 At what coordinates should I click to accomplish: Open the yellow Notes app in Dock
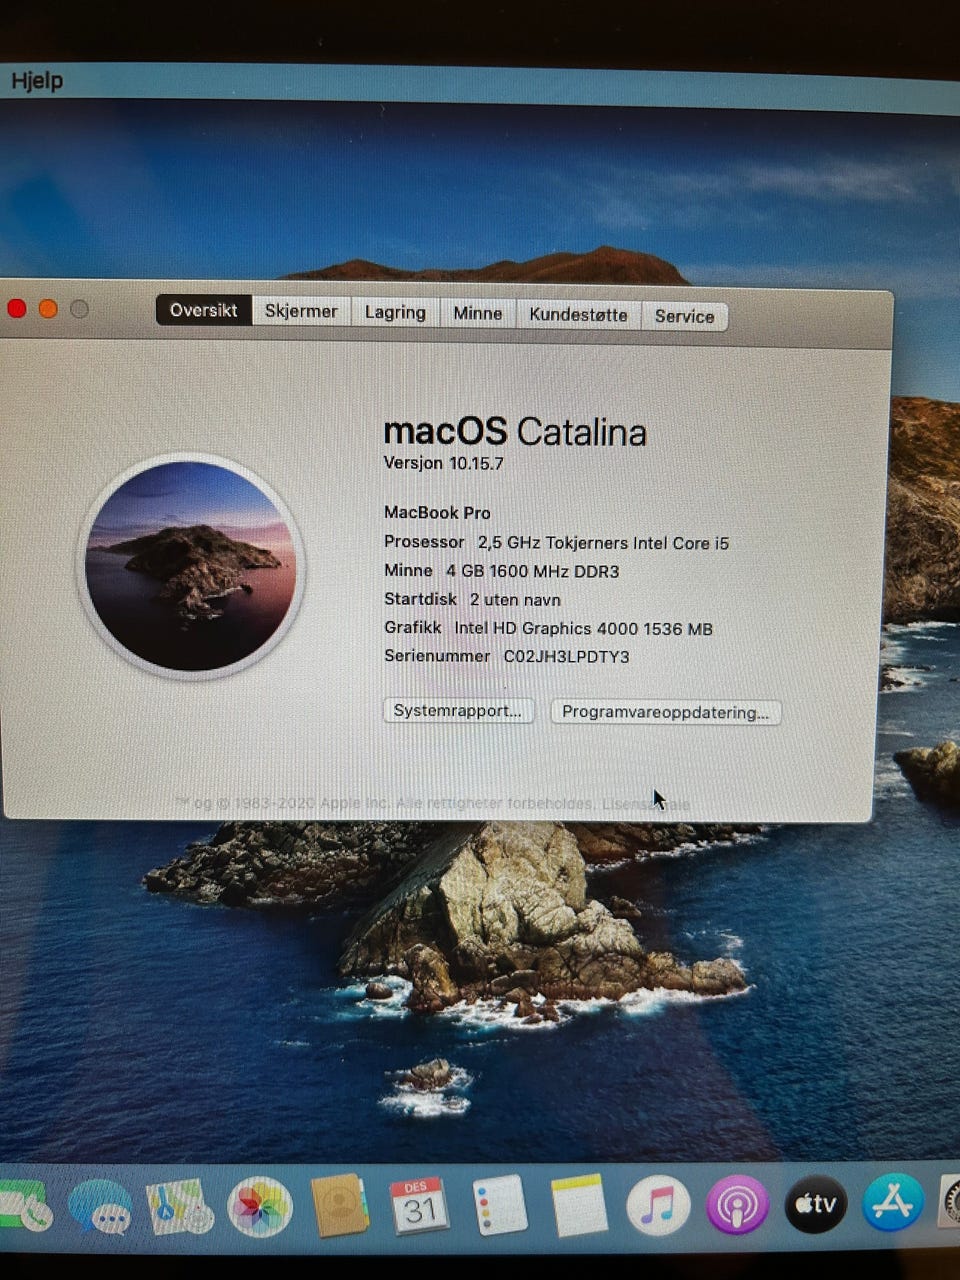click(x=579, y=1204)
